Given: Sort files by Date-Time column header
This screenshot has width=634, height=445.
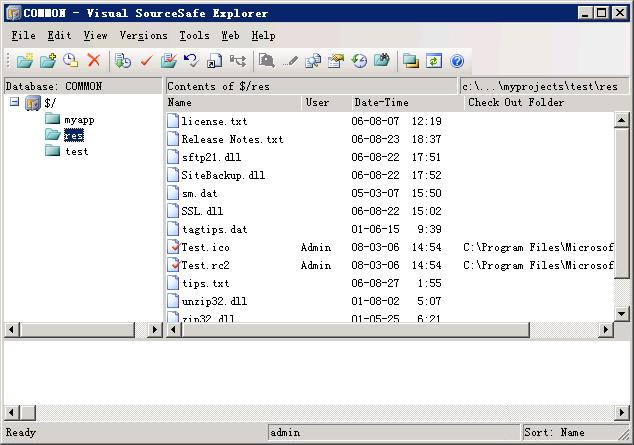Looking at the screenshot, I should [381, 103].
